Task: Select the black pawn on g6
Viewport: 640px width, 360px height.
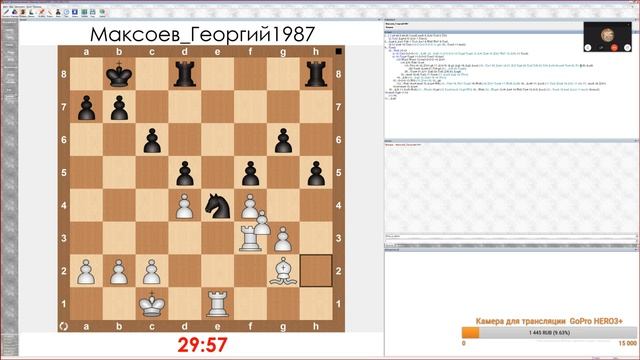Action: point(283,140)
